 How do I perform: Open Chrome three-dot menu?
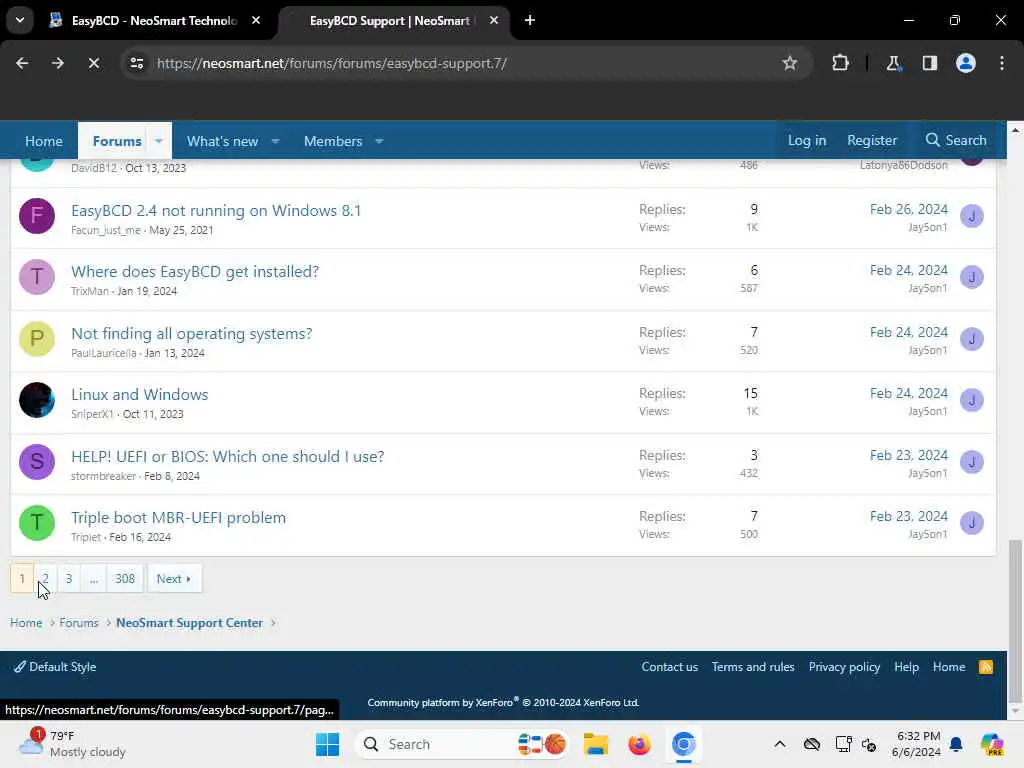pos(1002,63)
